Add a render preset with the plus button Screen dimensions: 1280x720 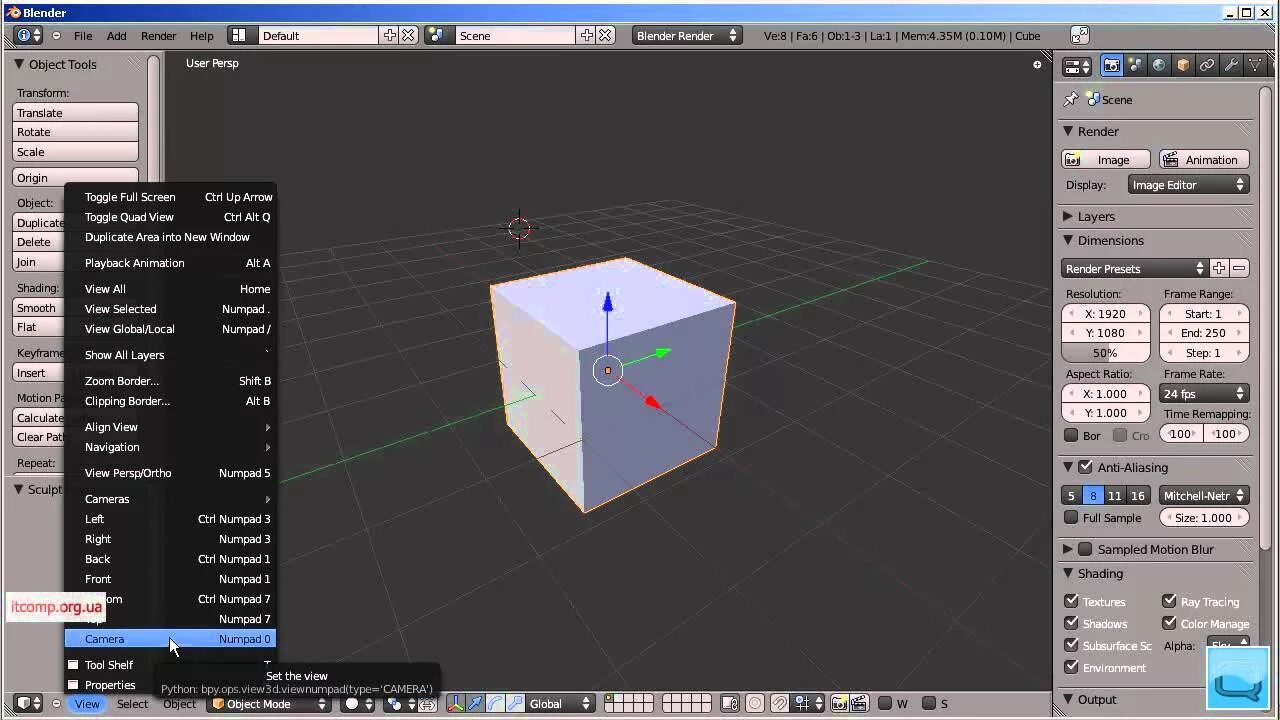1219,268
